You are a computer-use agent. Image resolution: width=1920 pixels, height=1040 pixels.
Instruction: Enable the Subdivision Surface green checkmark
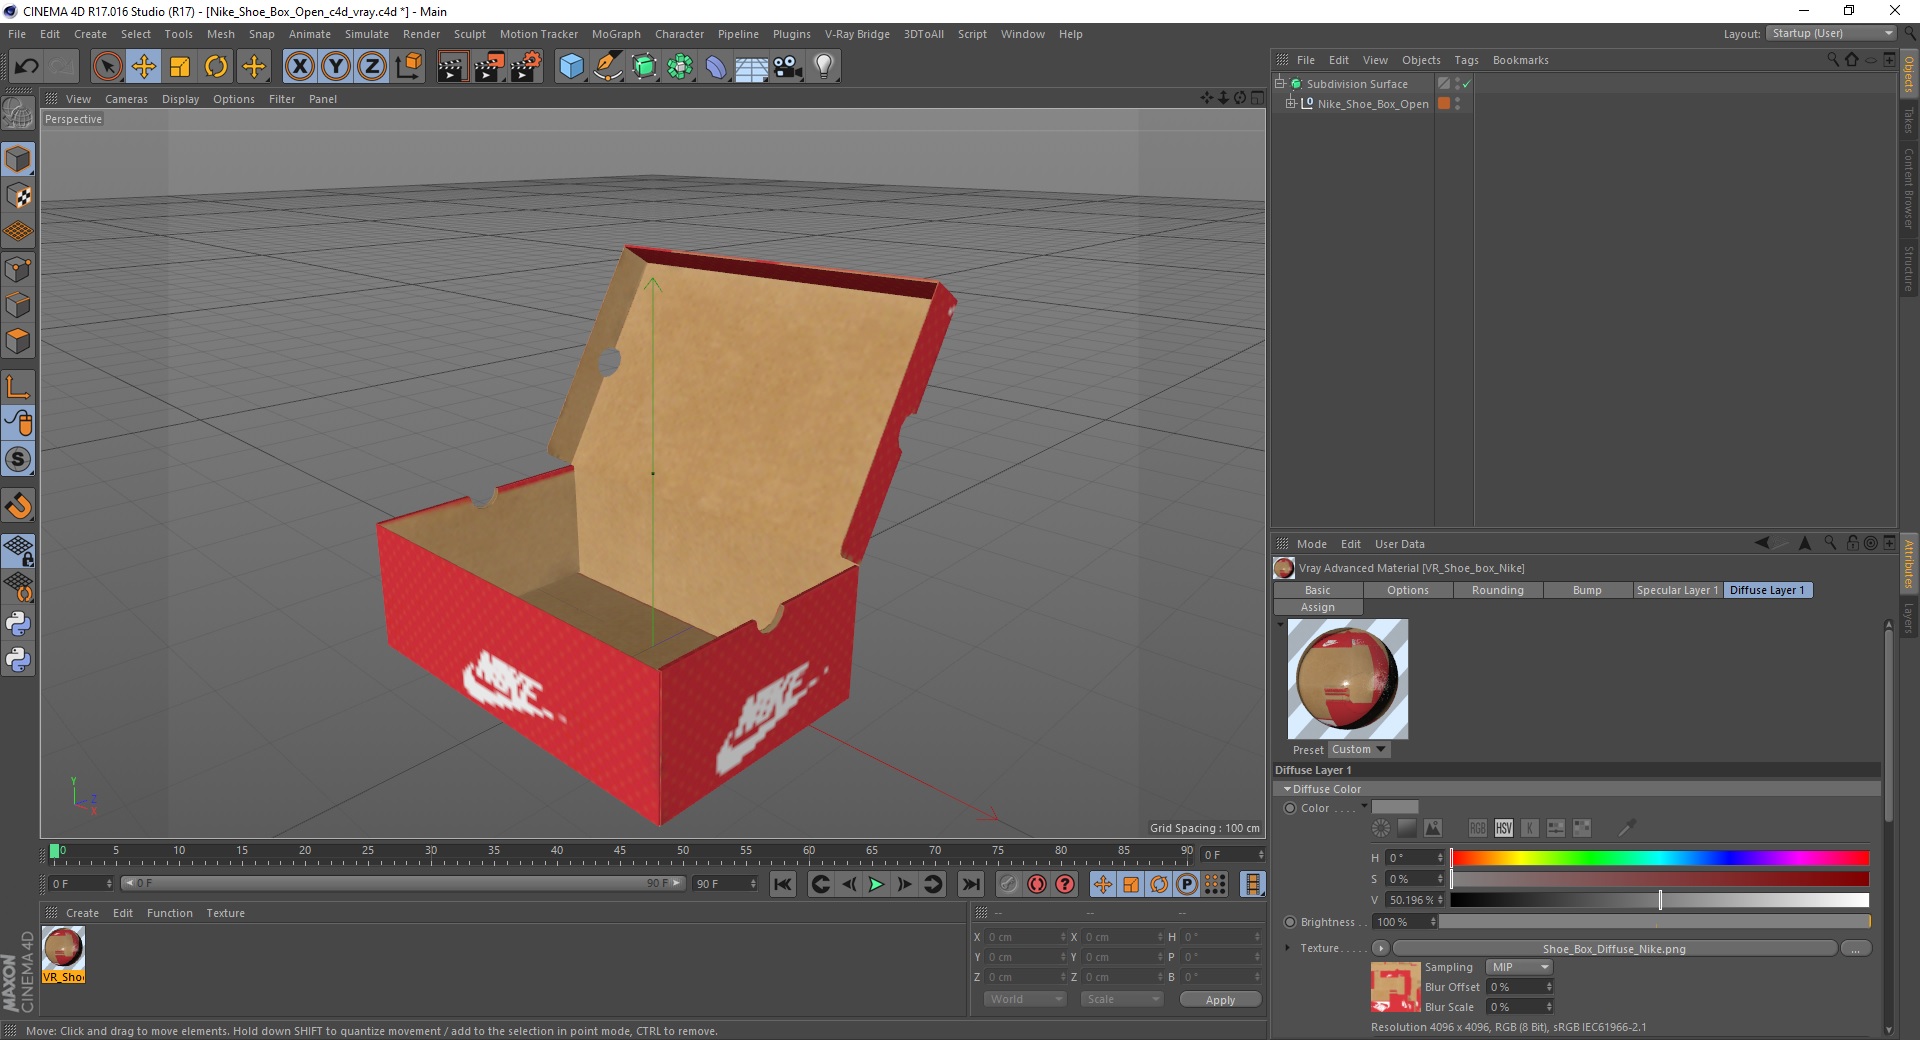[1467, 84]
